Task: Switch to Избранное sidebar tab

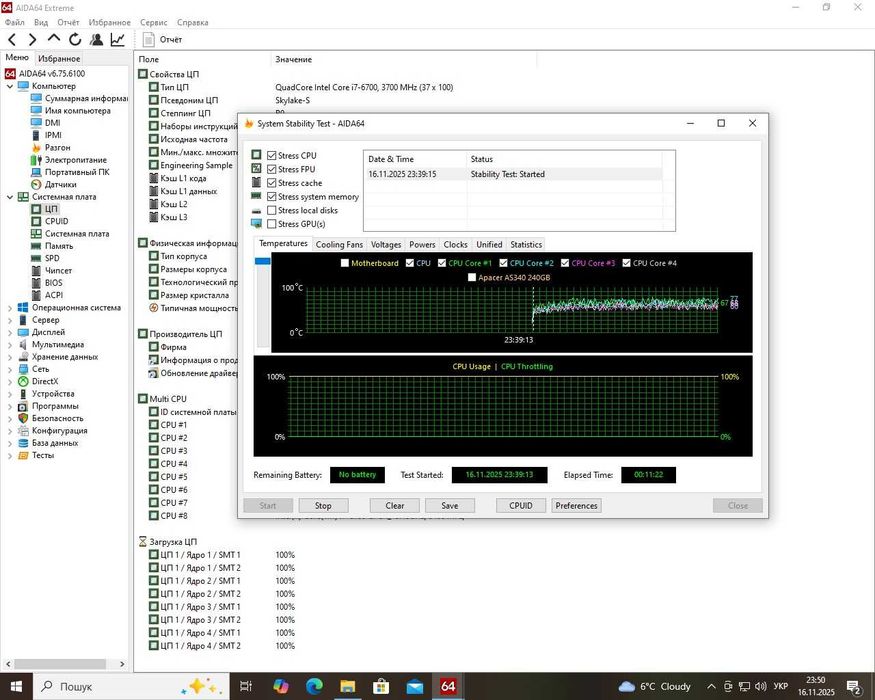Action: point(59,59)
